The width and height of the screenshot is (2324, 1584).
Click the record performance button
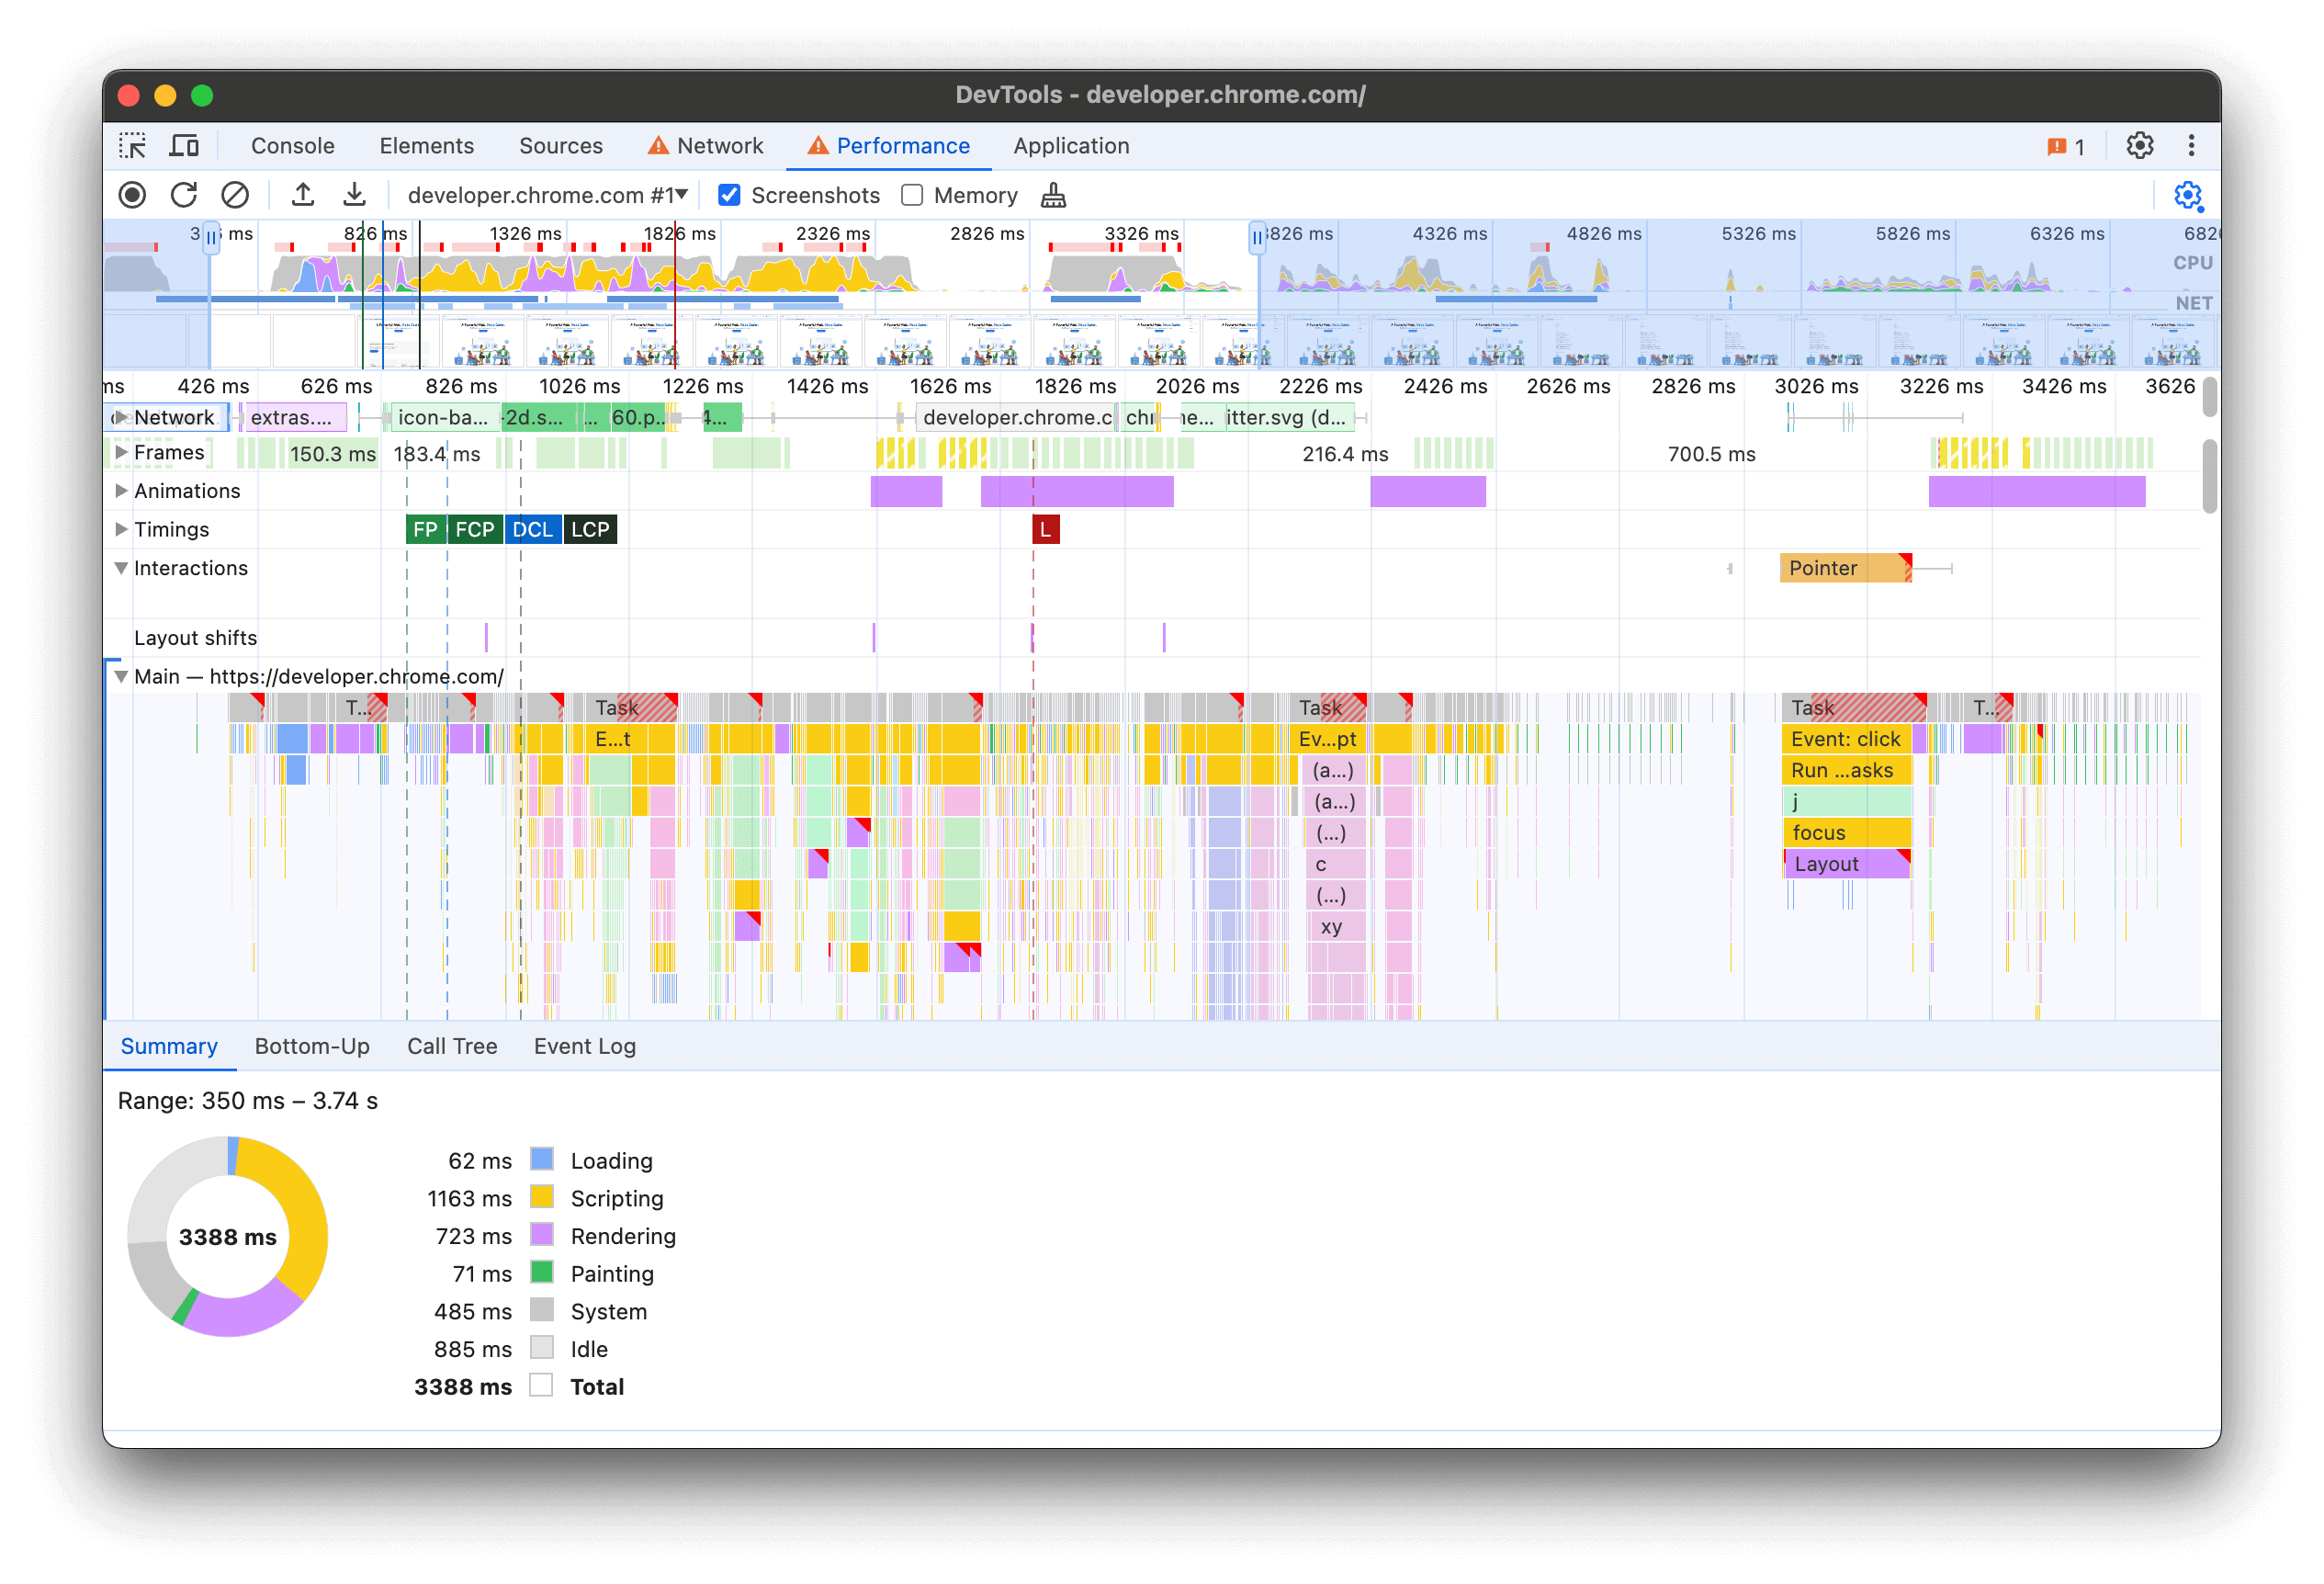[132, 194]
